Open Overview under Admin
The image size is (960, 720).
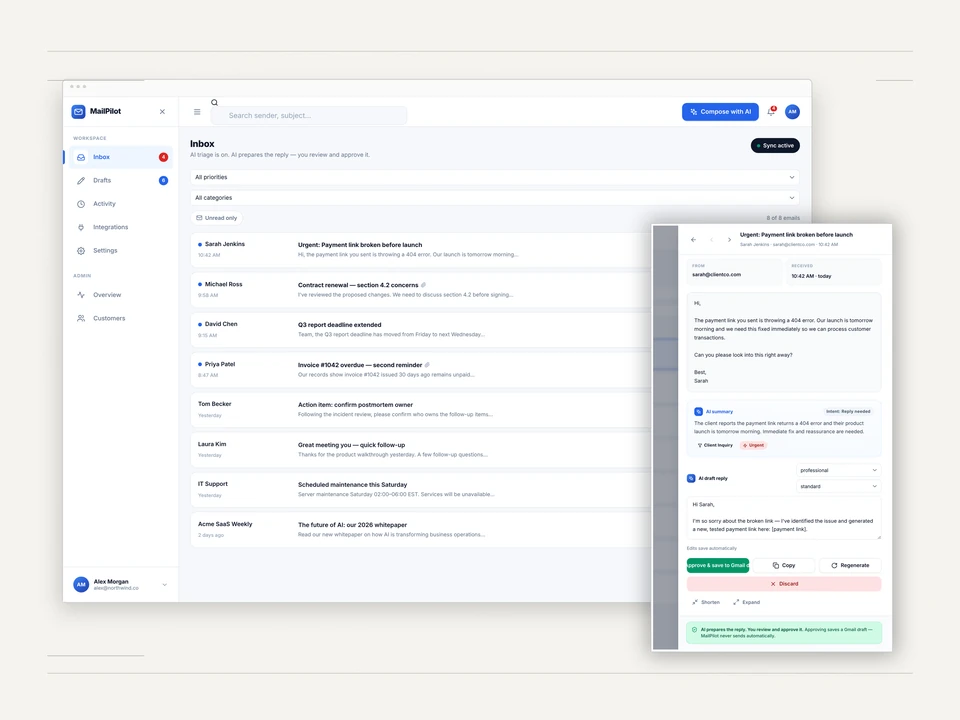coord(119,295)
